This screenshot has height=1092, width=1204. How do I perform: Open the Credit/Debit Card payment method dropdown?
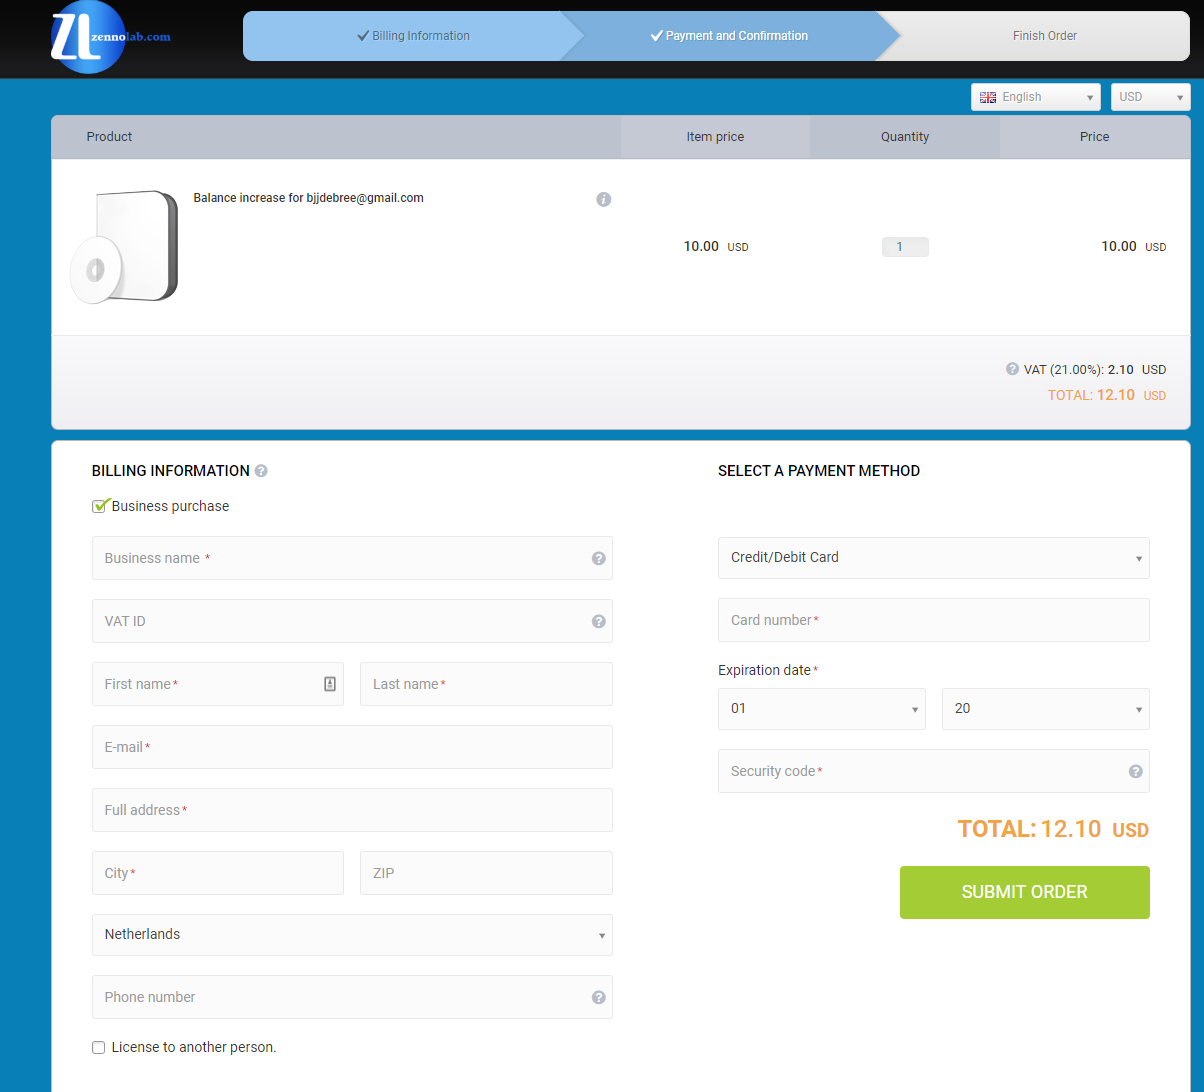tap(934, 558)
